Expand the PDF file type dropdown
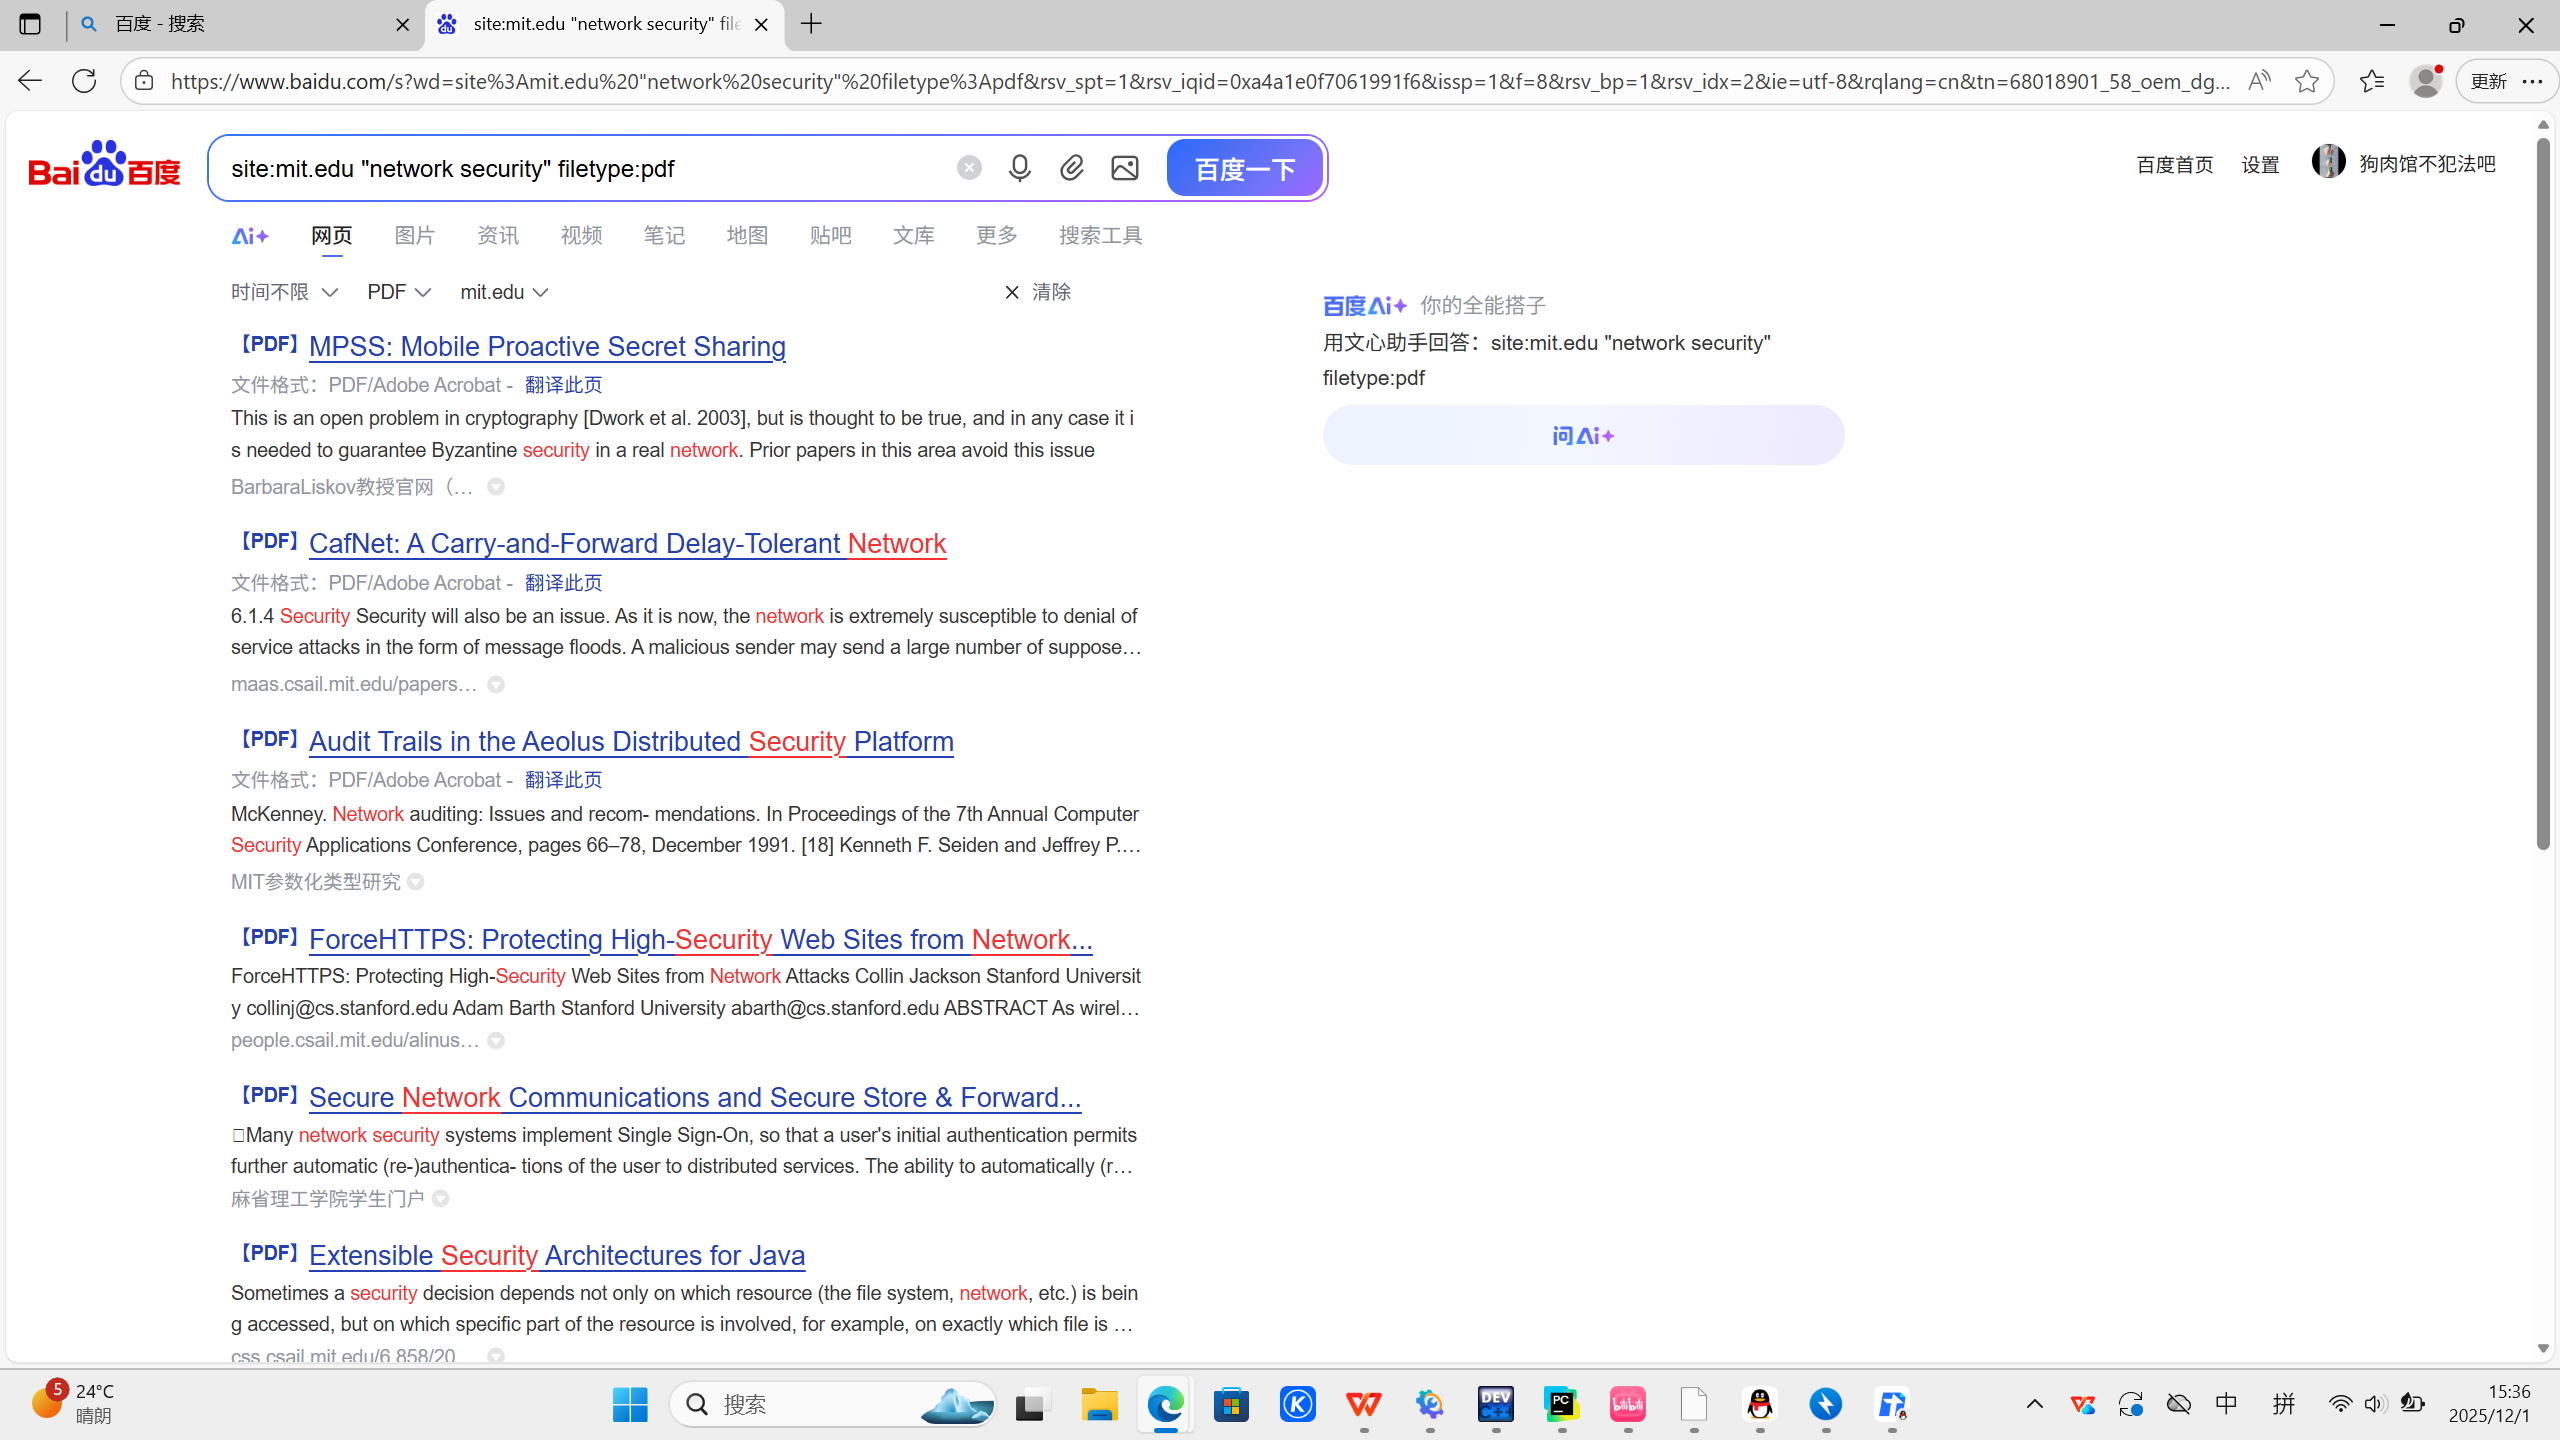 [x=398, y=292]
